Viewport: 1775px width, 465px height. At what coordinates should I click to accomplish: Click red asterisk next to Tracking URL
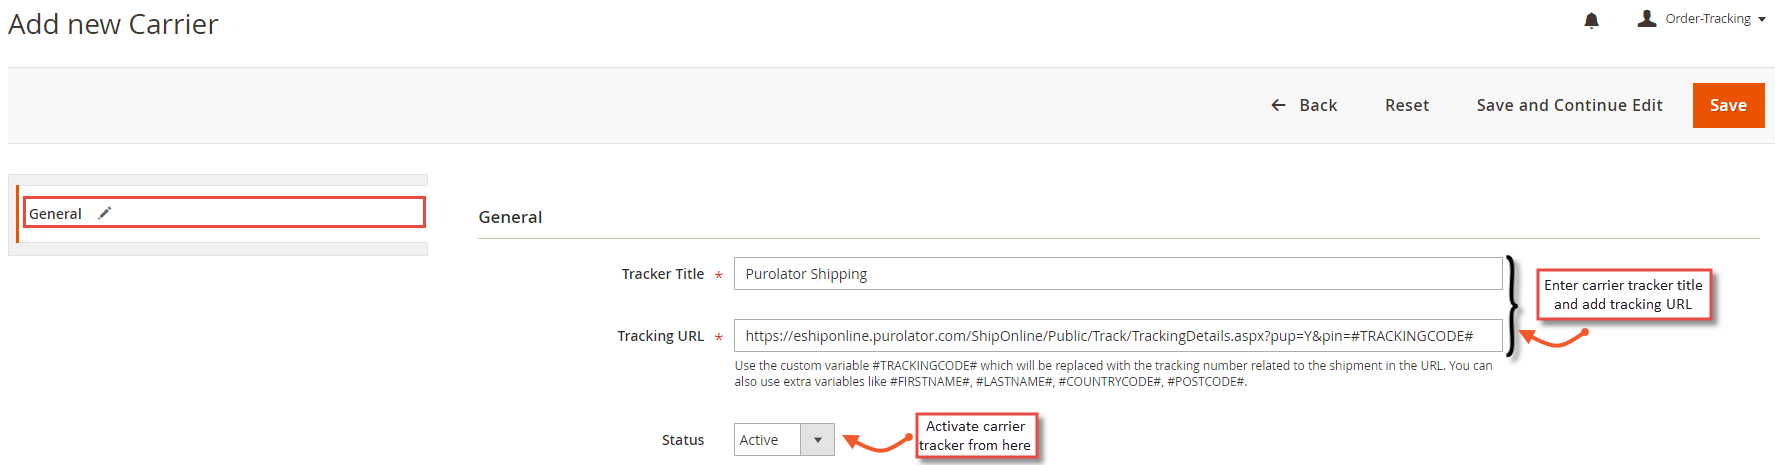(718, 338)
